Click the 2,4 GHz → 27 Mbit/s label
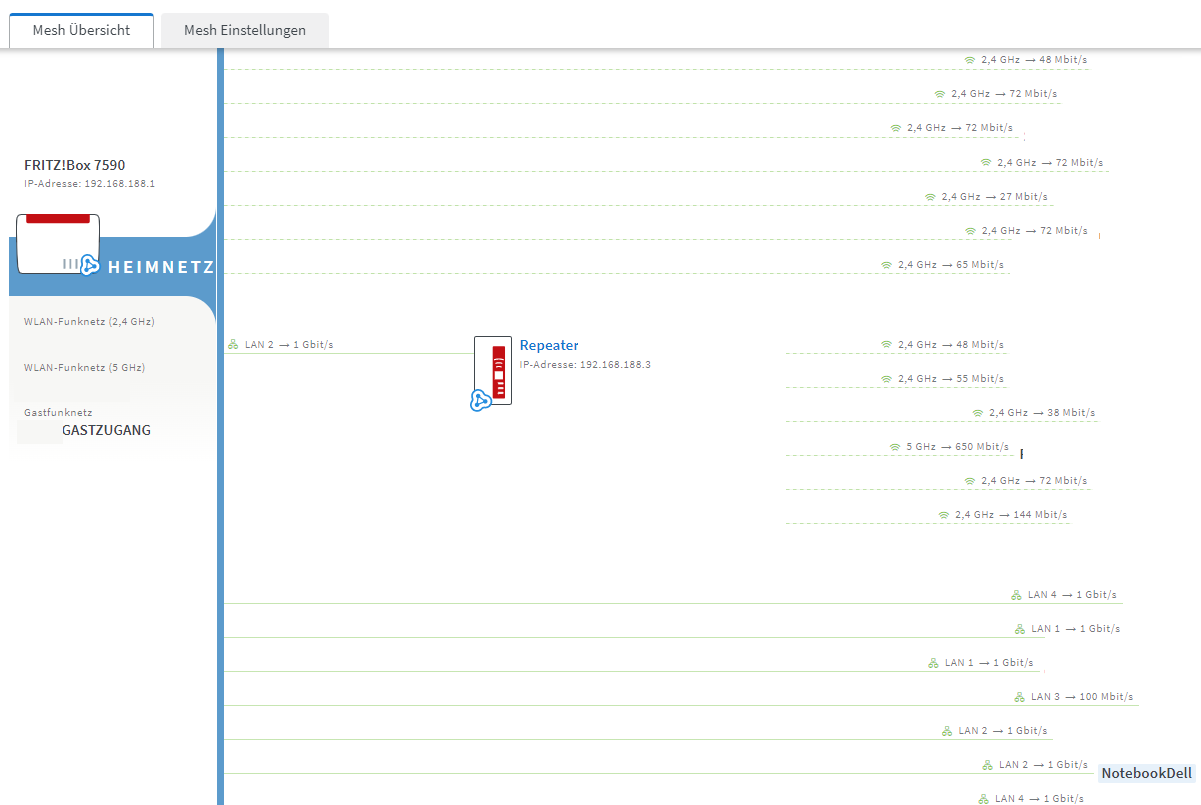 [x=995, y=197]
